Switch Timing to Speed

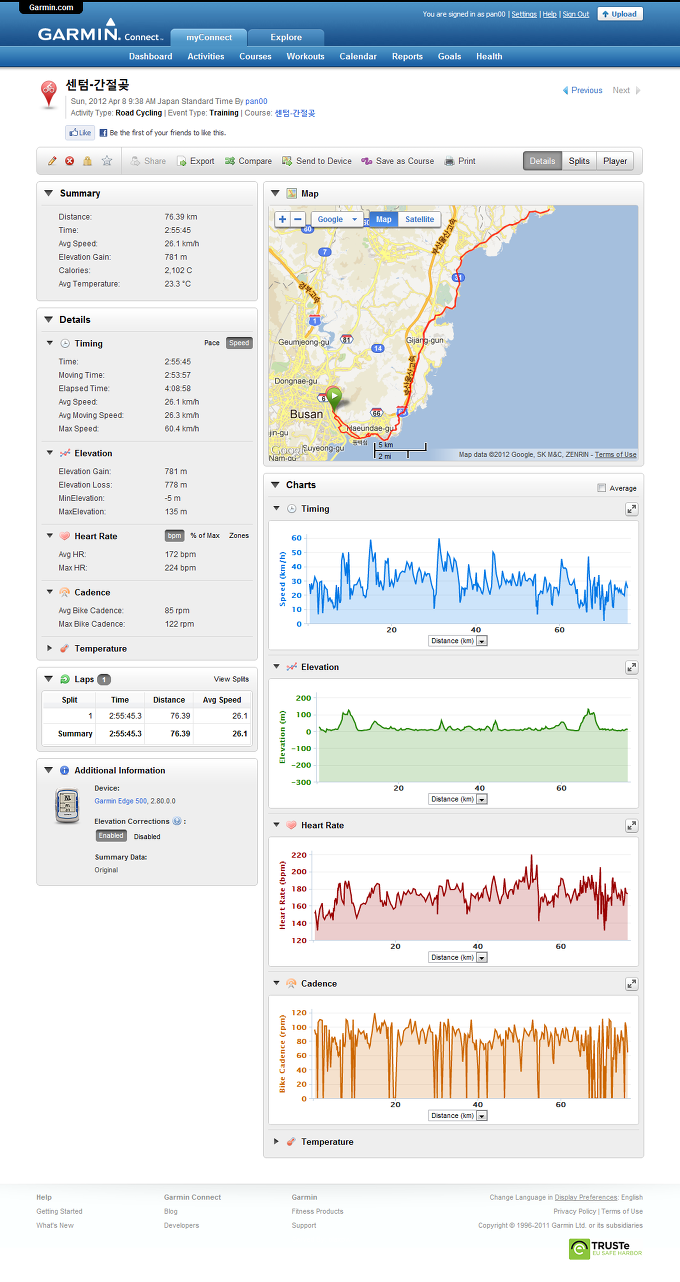point(239,343)
